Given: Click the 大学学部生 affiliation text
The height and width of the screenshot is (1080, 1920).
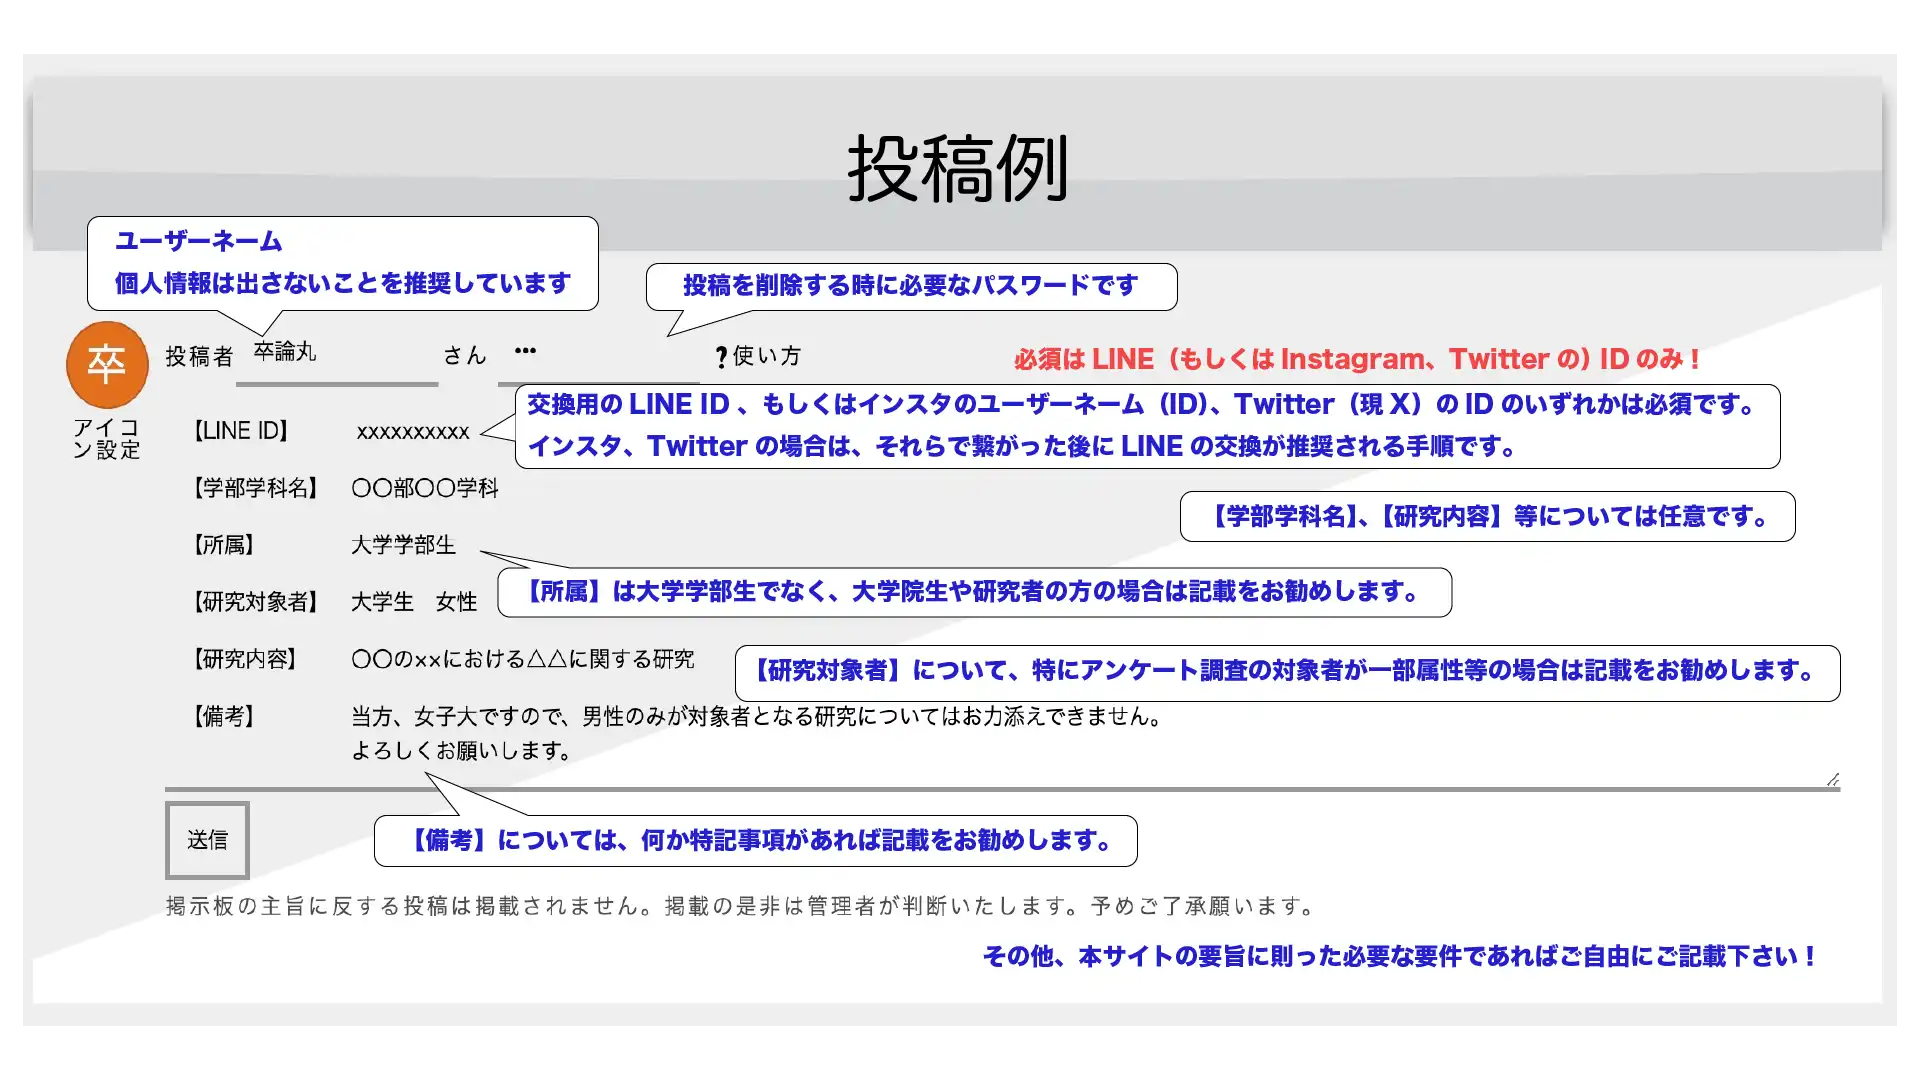Looking at the screenshot, I should tap(403, 545).
